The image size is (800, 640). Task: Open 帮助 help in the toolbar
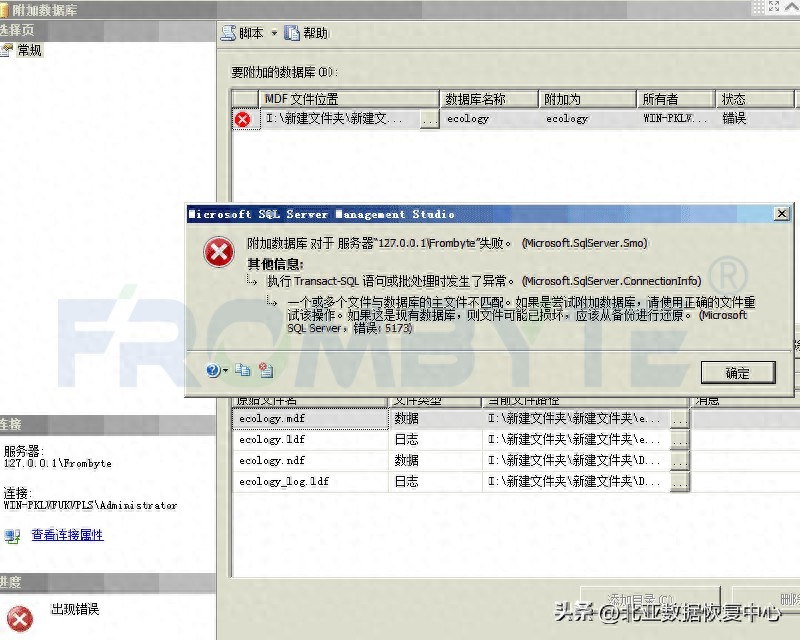(306, 33)
